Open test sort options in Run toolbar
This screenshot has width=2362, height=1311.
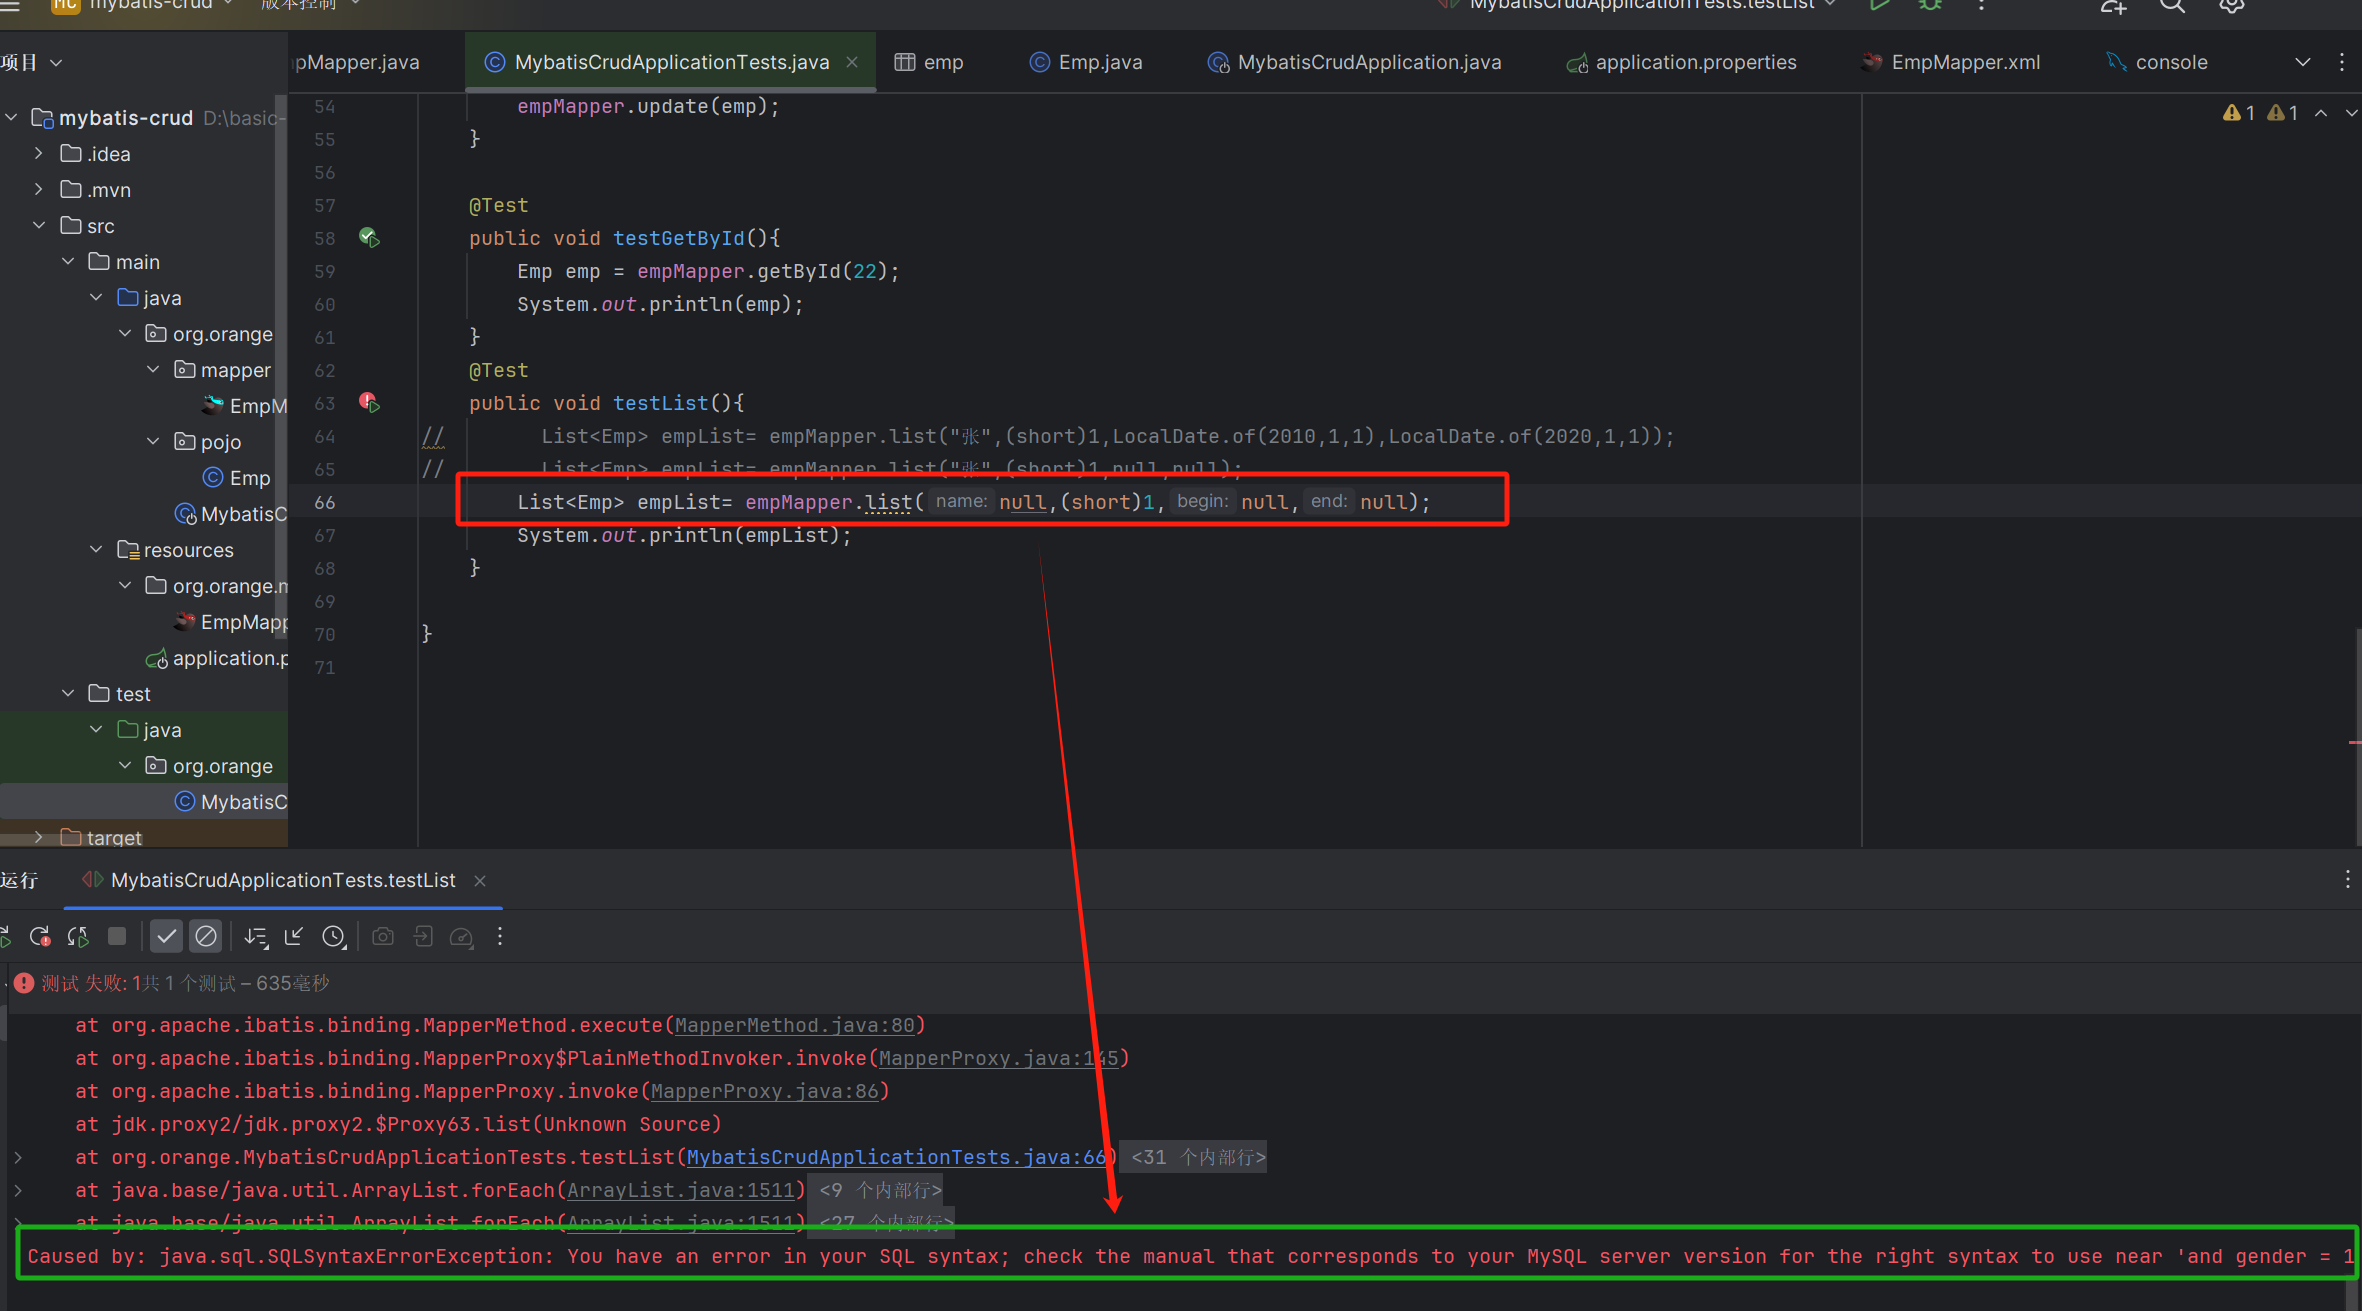click(x=256, y=937)
